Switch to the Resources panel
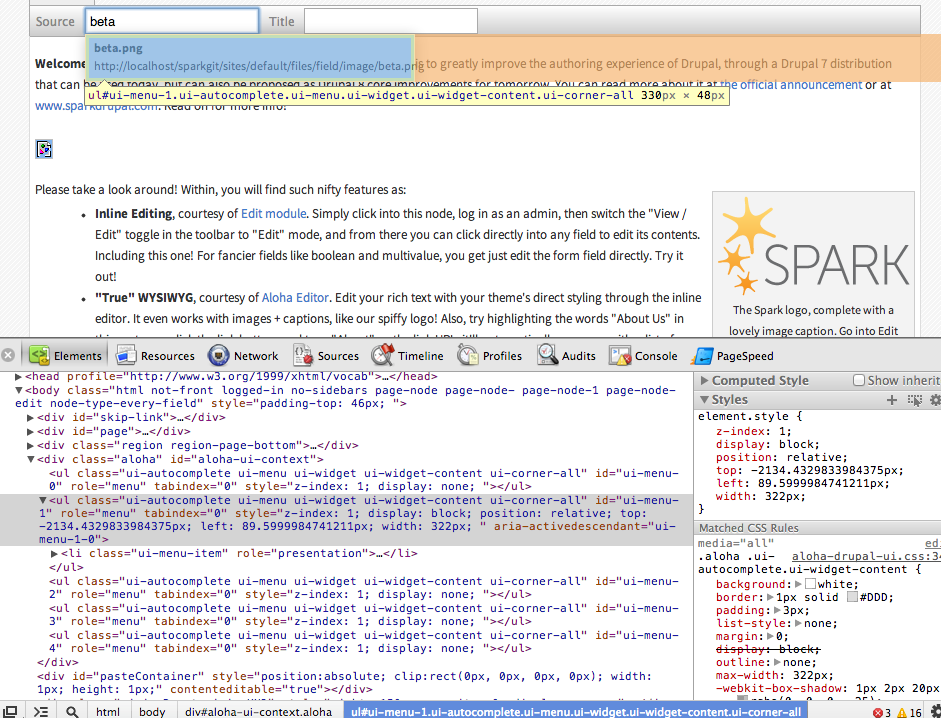The width and height of the screenshot is (941, 718). [155, 355]
